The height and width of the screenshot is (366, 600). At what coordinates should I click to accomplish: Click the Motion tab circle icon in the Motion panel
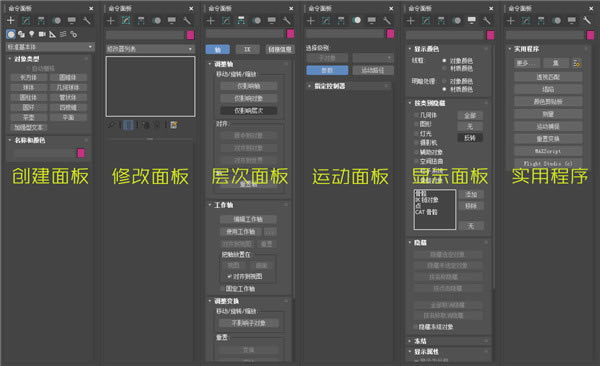point(357,20)
